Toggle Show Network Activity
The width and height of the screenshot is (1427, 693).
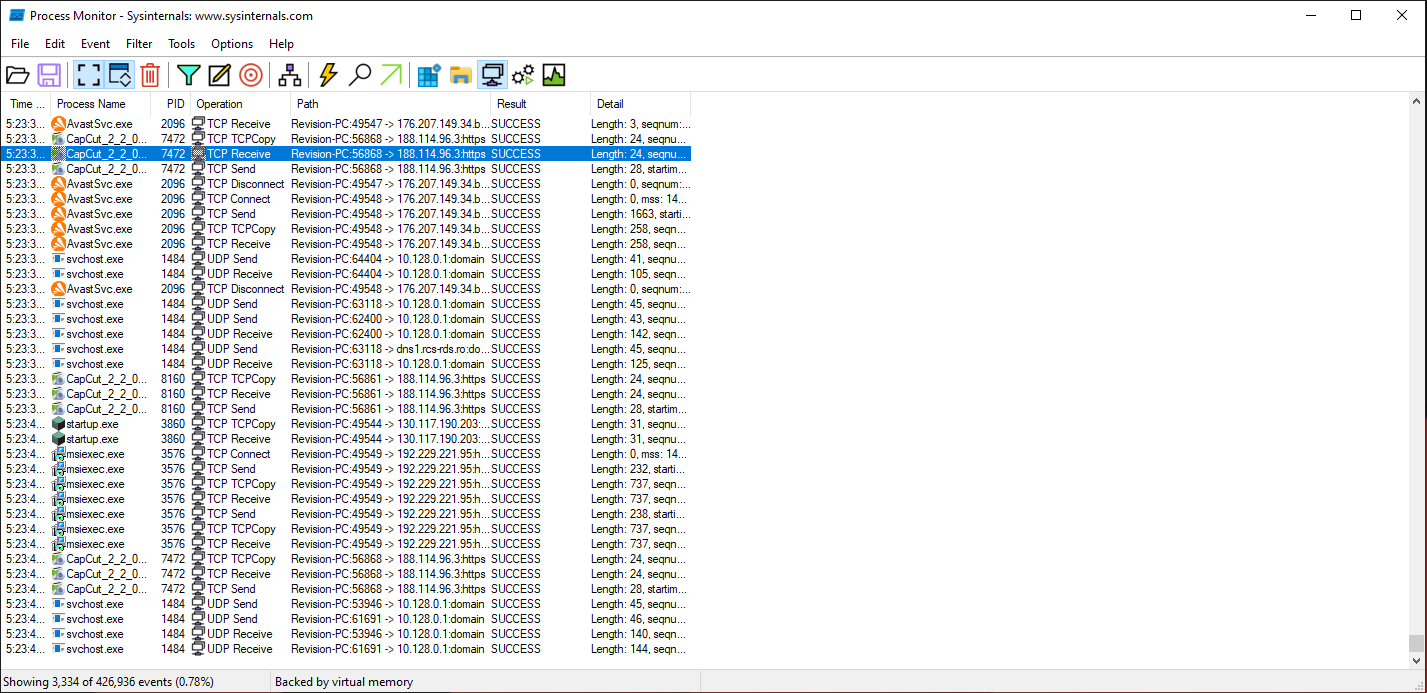(x=492, y=75)
